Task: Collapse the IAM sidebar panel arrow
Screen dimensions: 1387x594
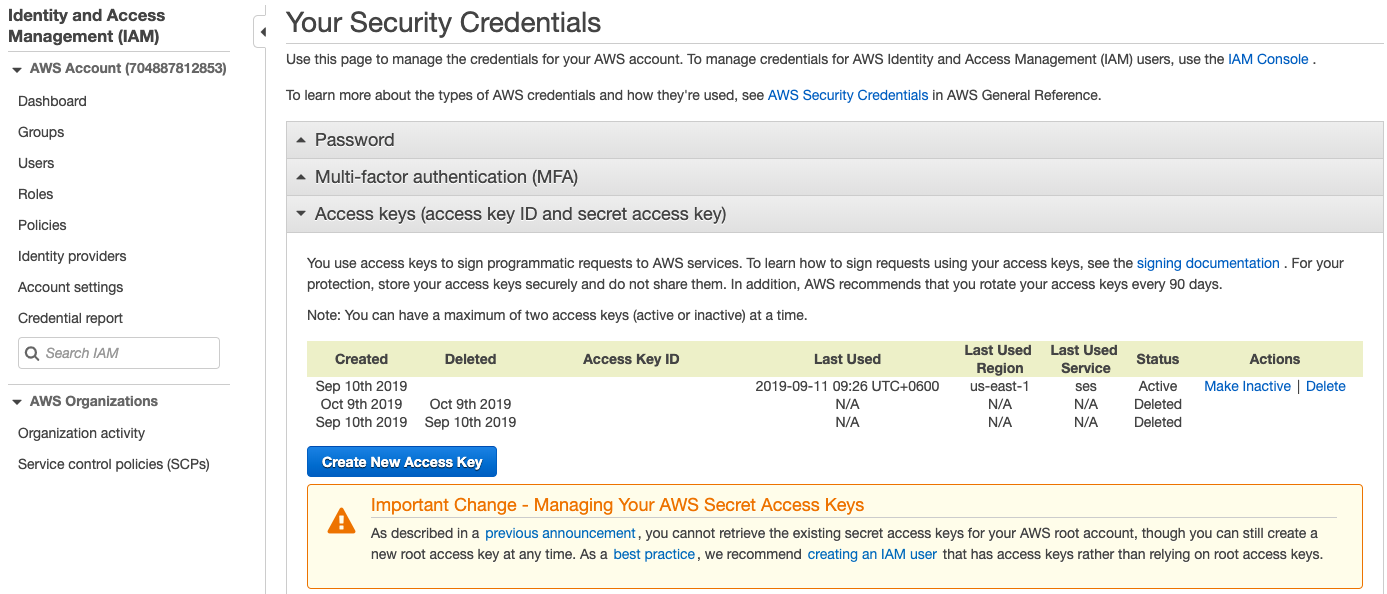Action: click(262, 32)
